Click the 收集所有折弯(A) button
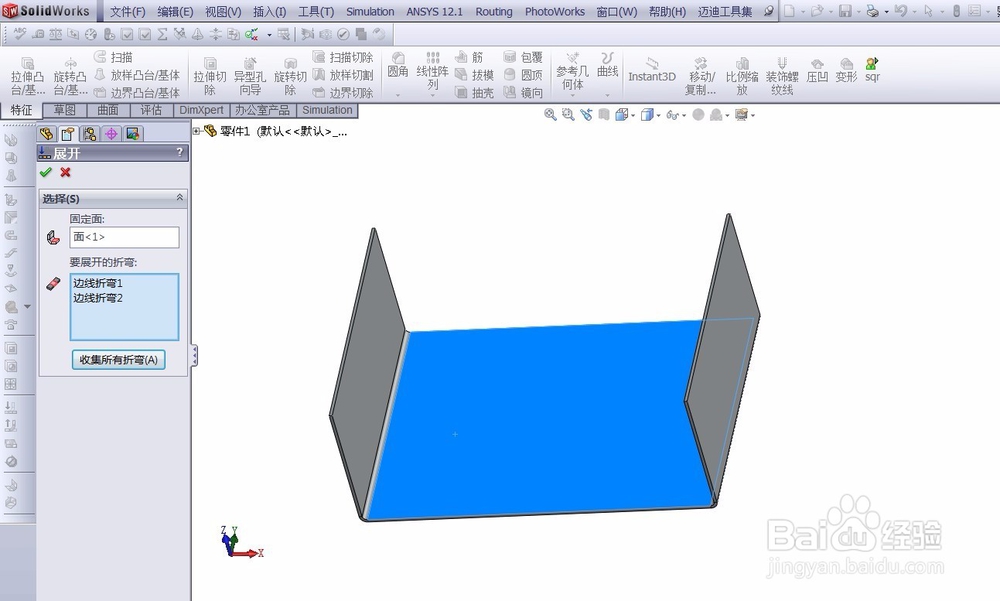Viewport: 1000px width, 601px height. tap(119, 360)
